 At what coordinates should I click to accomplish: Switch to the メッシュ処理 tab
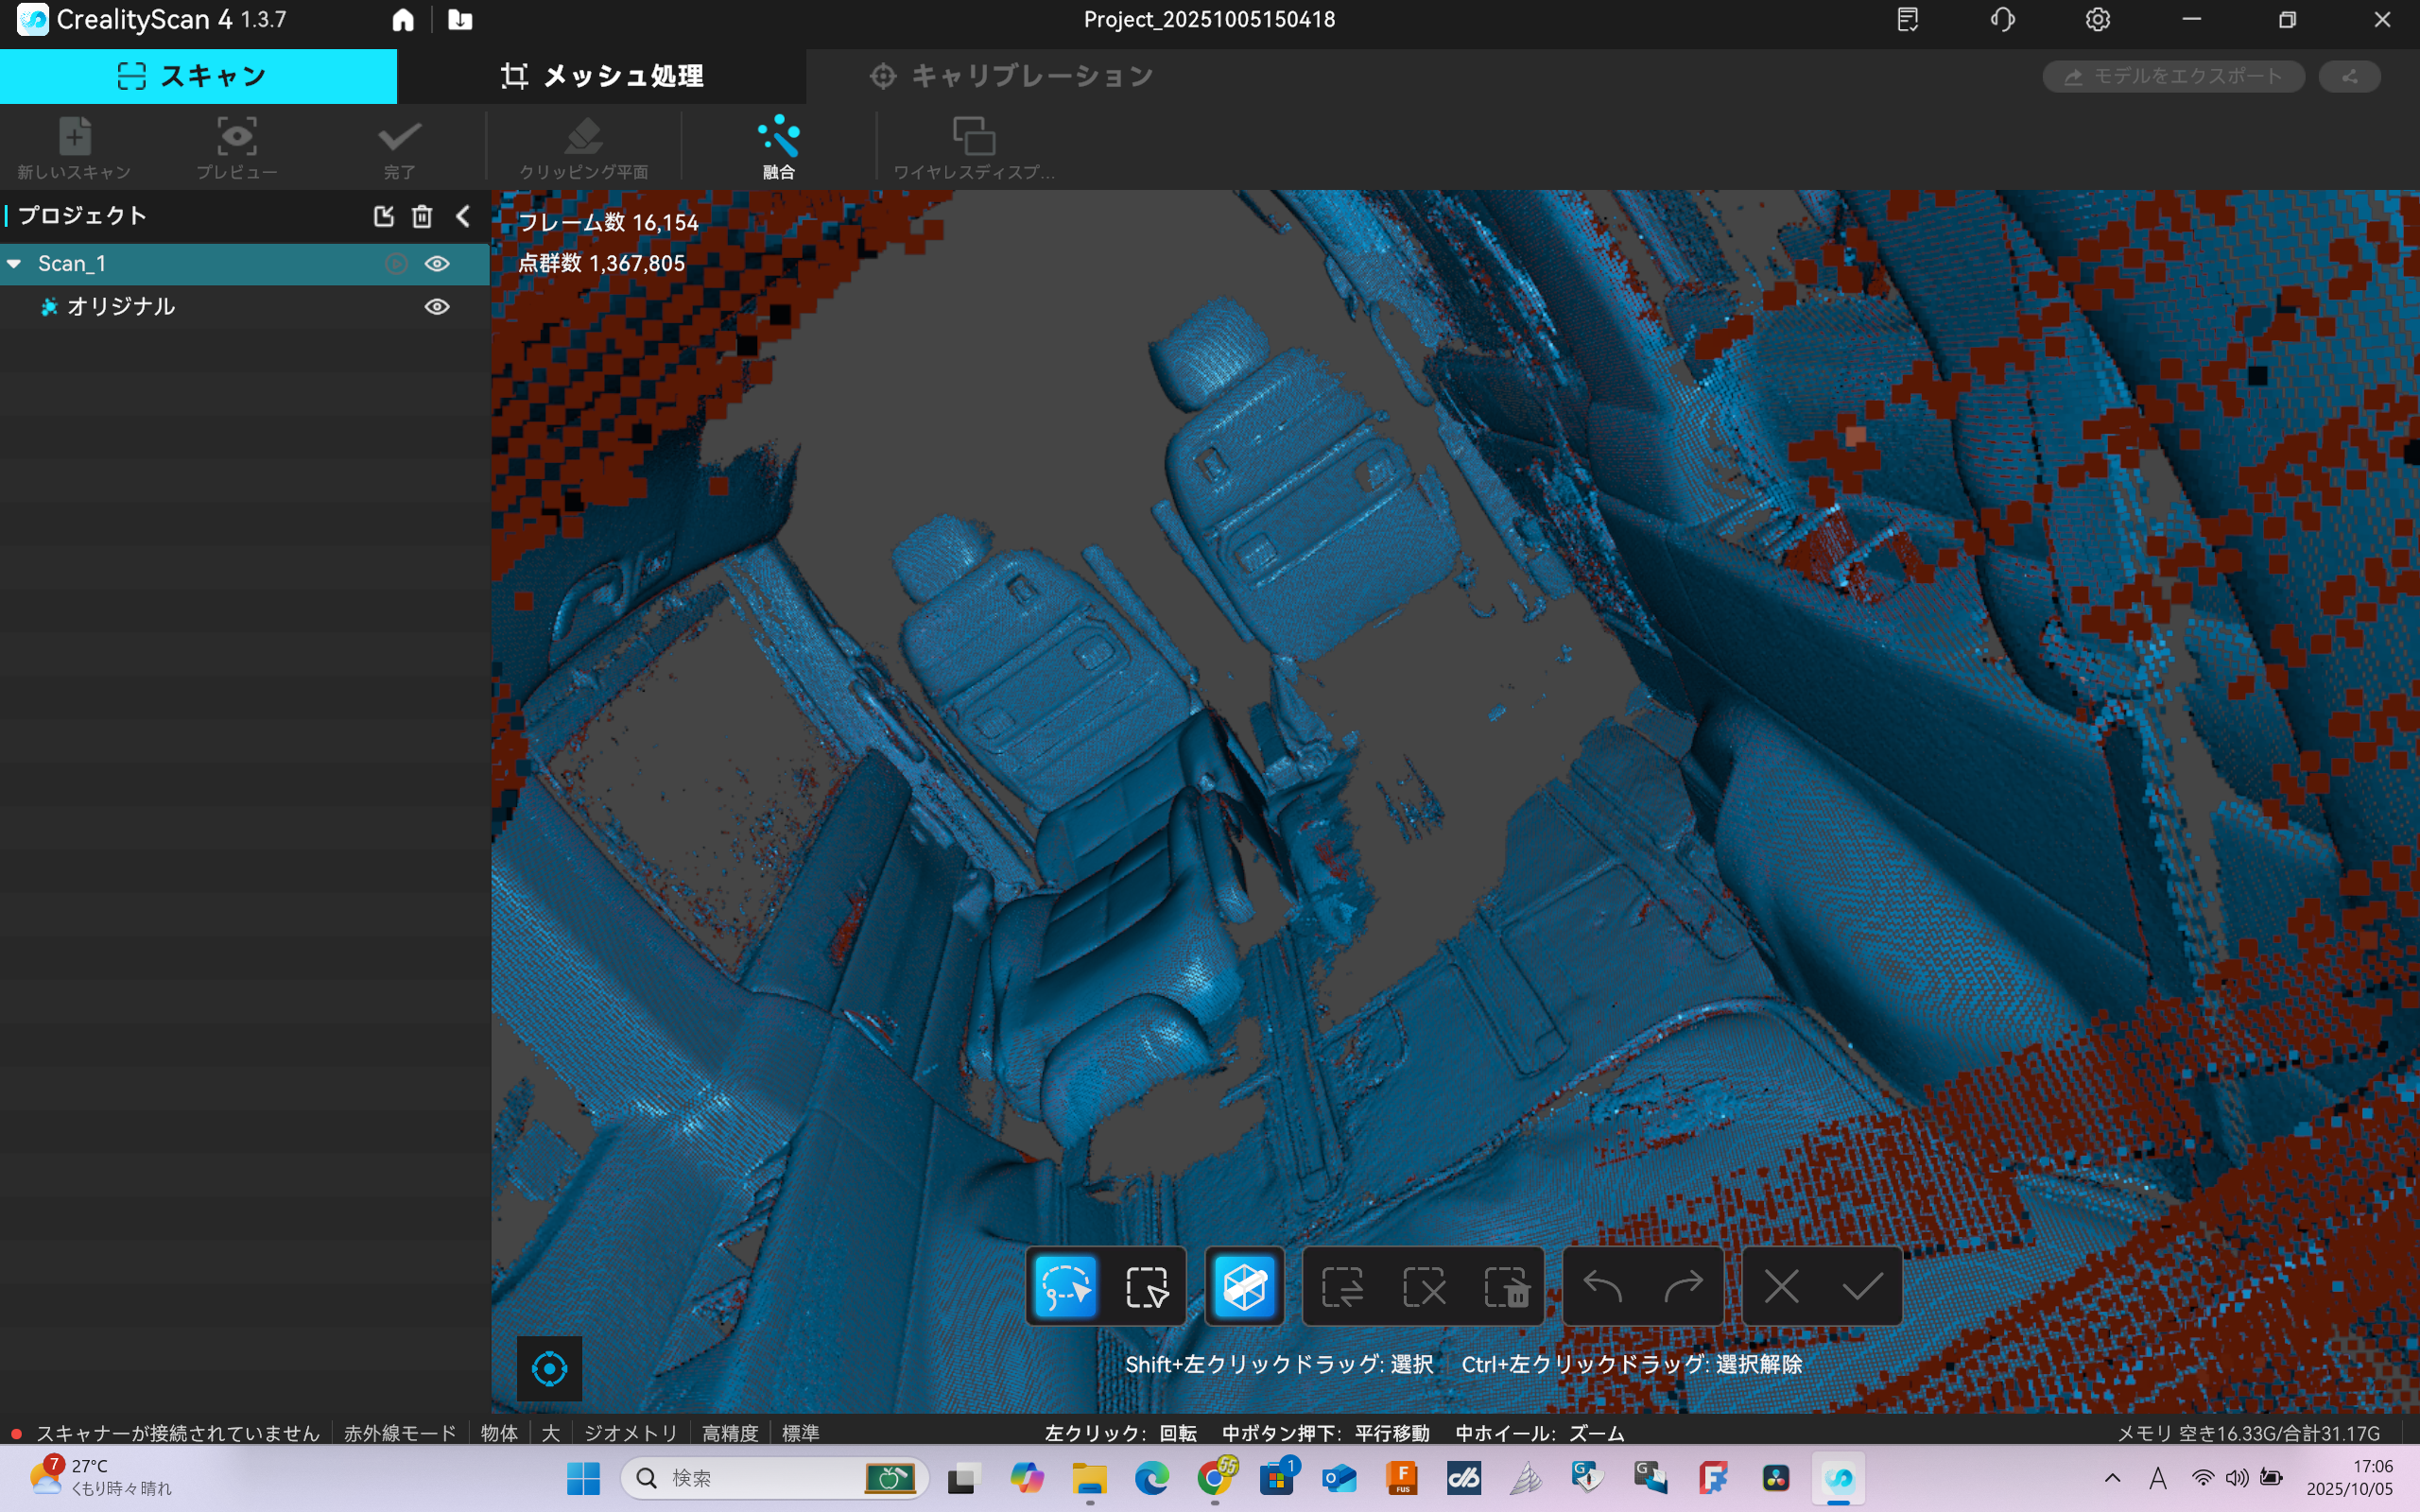602,76
